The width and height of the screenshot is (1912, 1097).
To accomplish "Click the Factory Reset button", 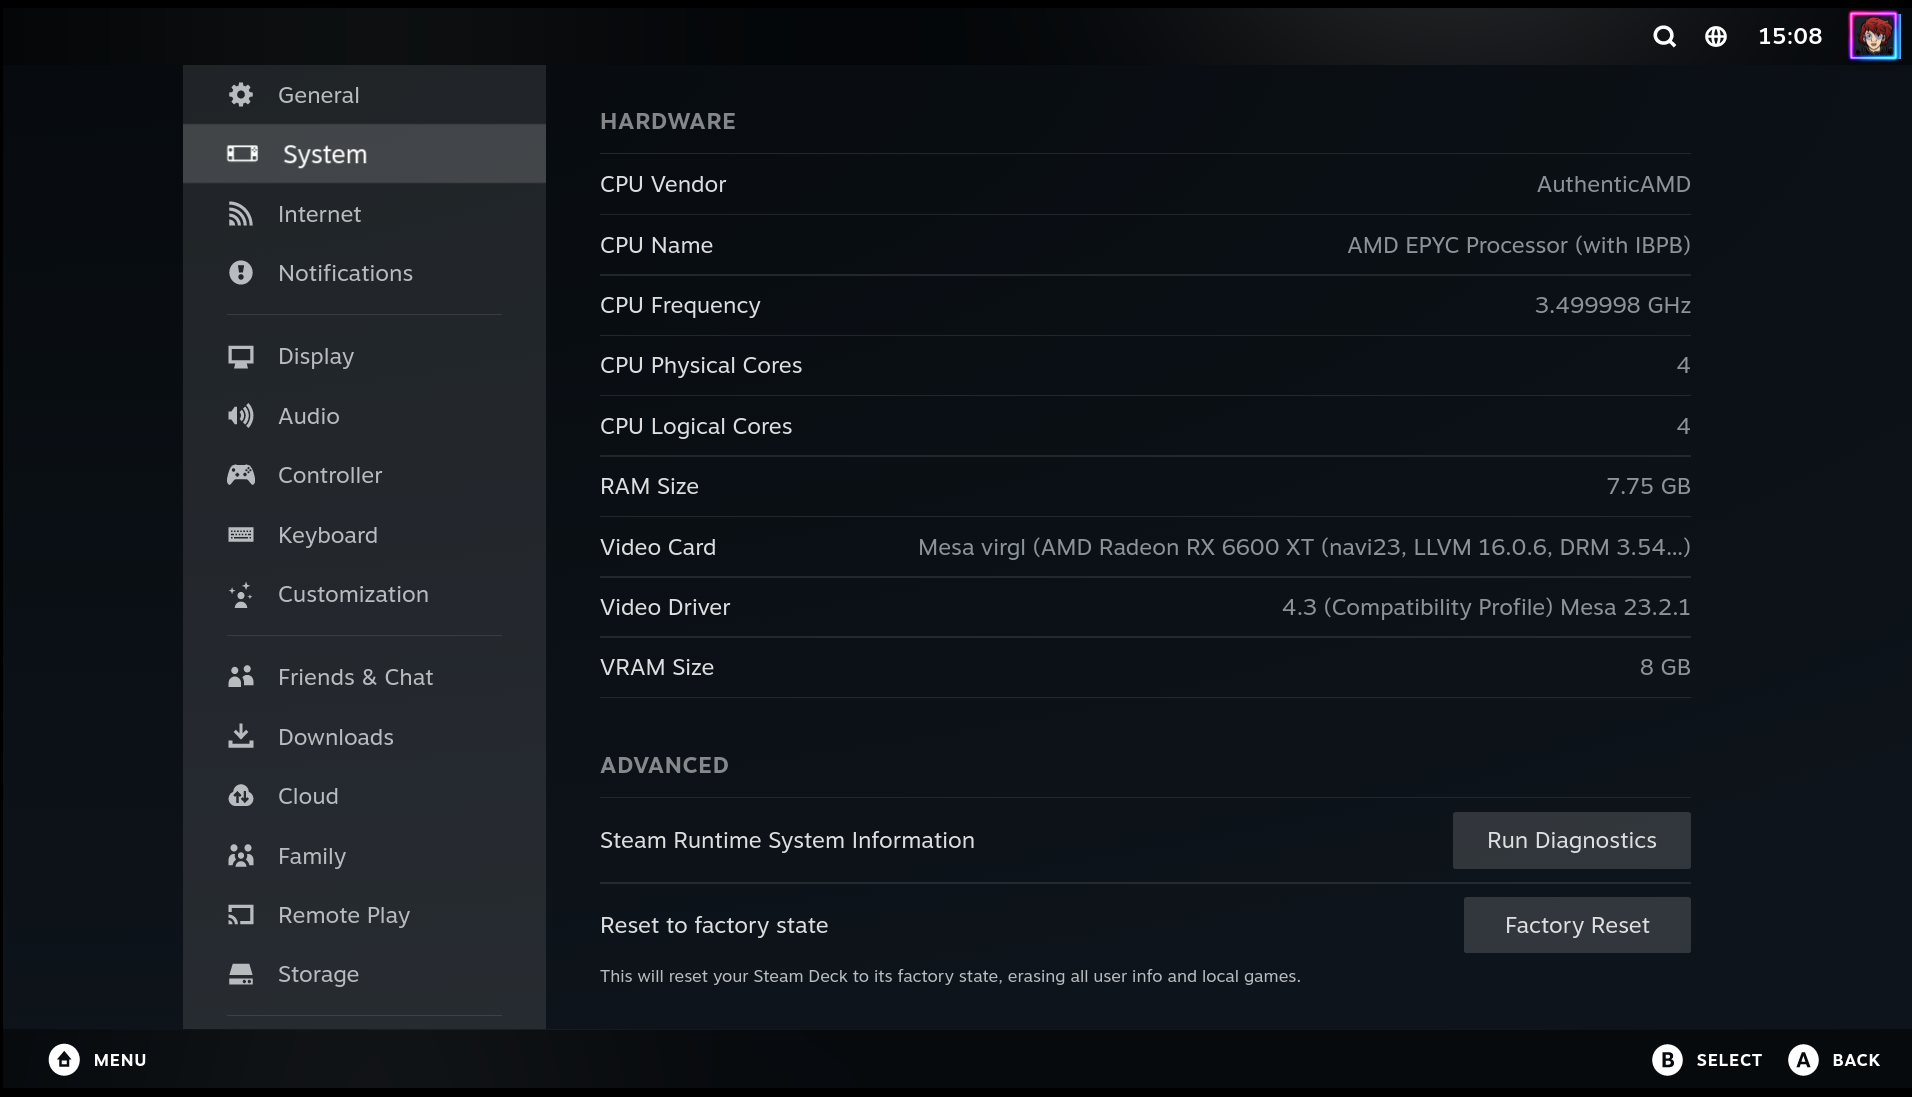I will (1577, 925).
